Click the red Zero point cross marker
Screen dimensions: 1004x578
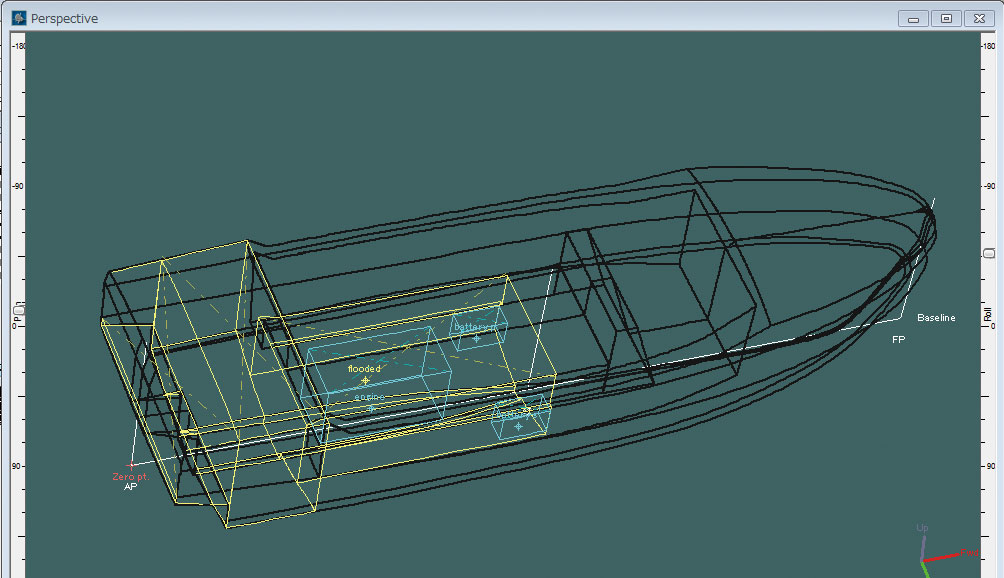tap(131, 465)
